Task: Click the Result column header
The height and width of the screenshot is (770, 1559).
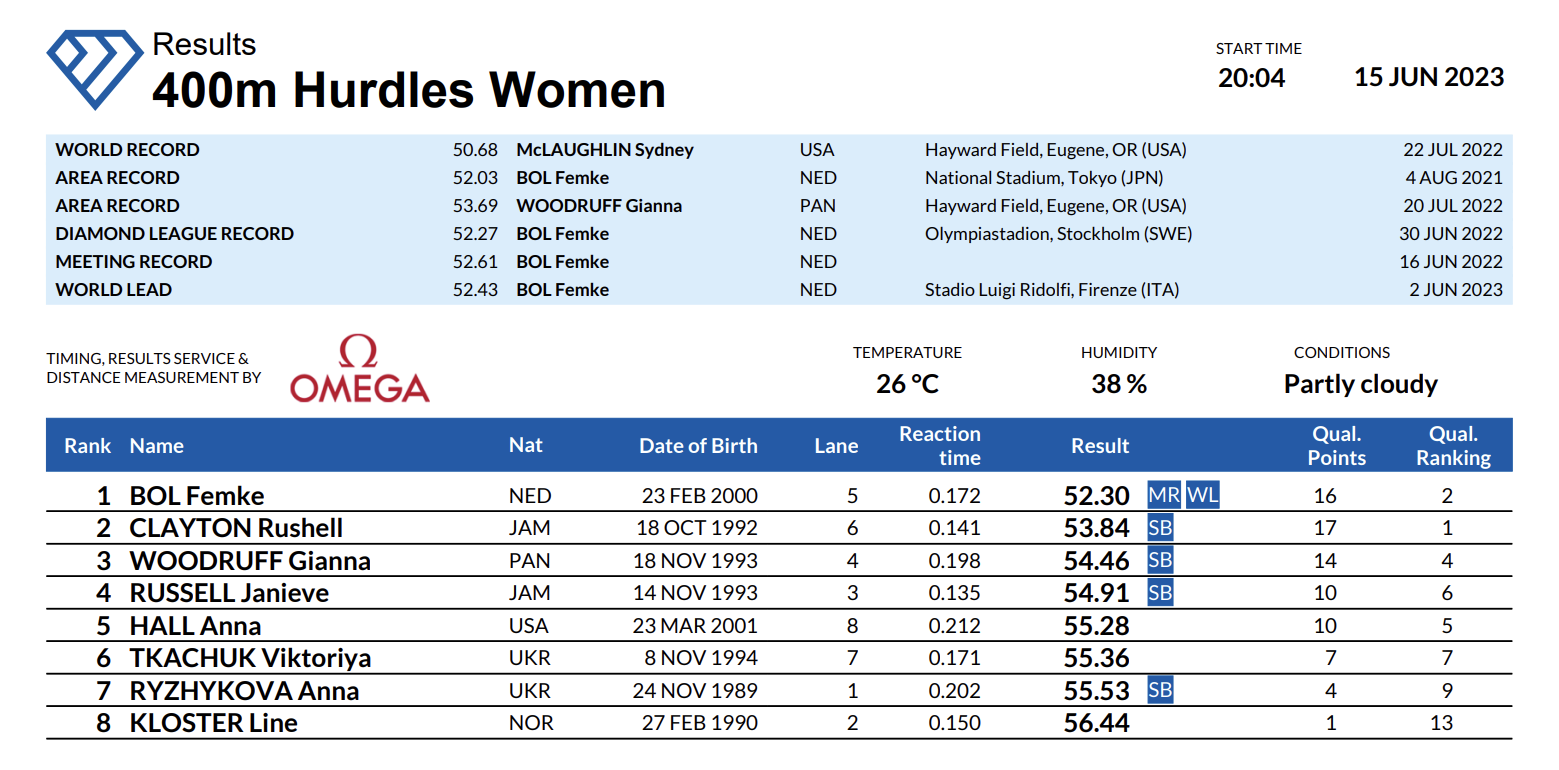Action: (1100, 446)
